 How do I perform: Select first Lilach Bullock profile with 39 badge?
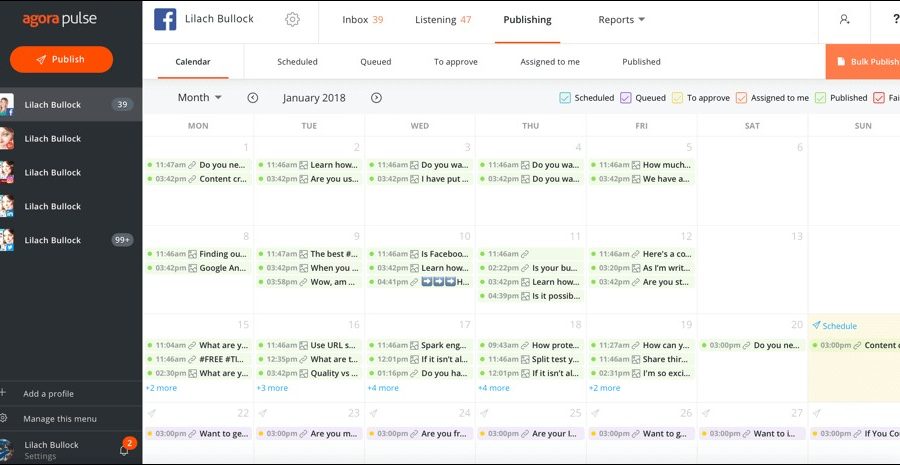(70, 105)
